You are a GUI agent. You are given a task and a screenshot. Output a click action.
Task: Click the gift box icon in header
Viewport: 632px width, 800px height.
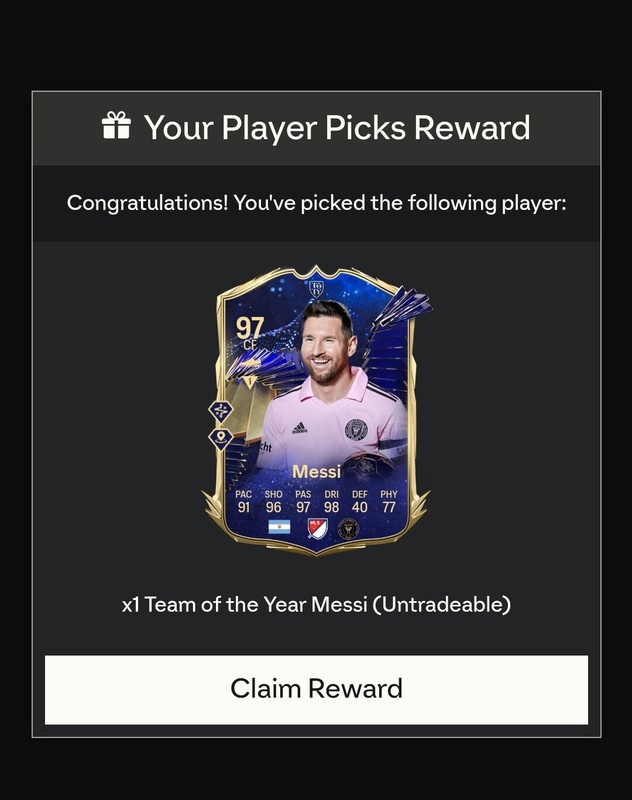click(x=116, y=126)
